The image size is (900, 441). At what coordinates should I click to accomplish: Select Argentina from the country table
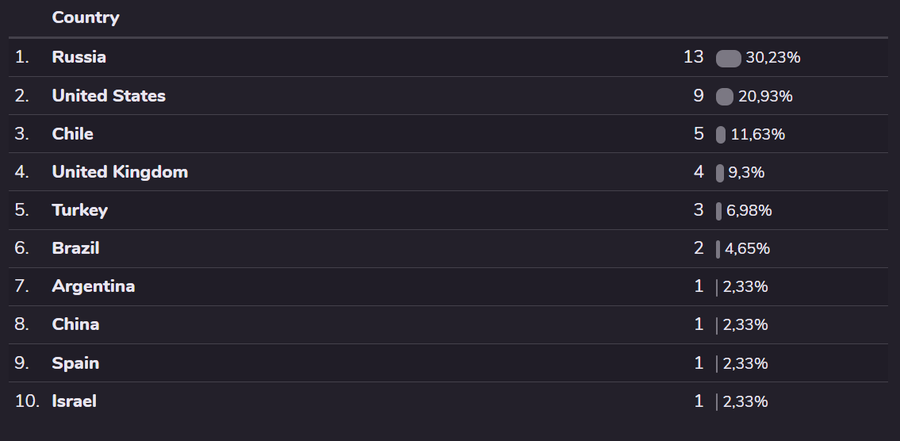click(93, 286)
